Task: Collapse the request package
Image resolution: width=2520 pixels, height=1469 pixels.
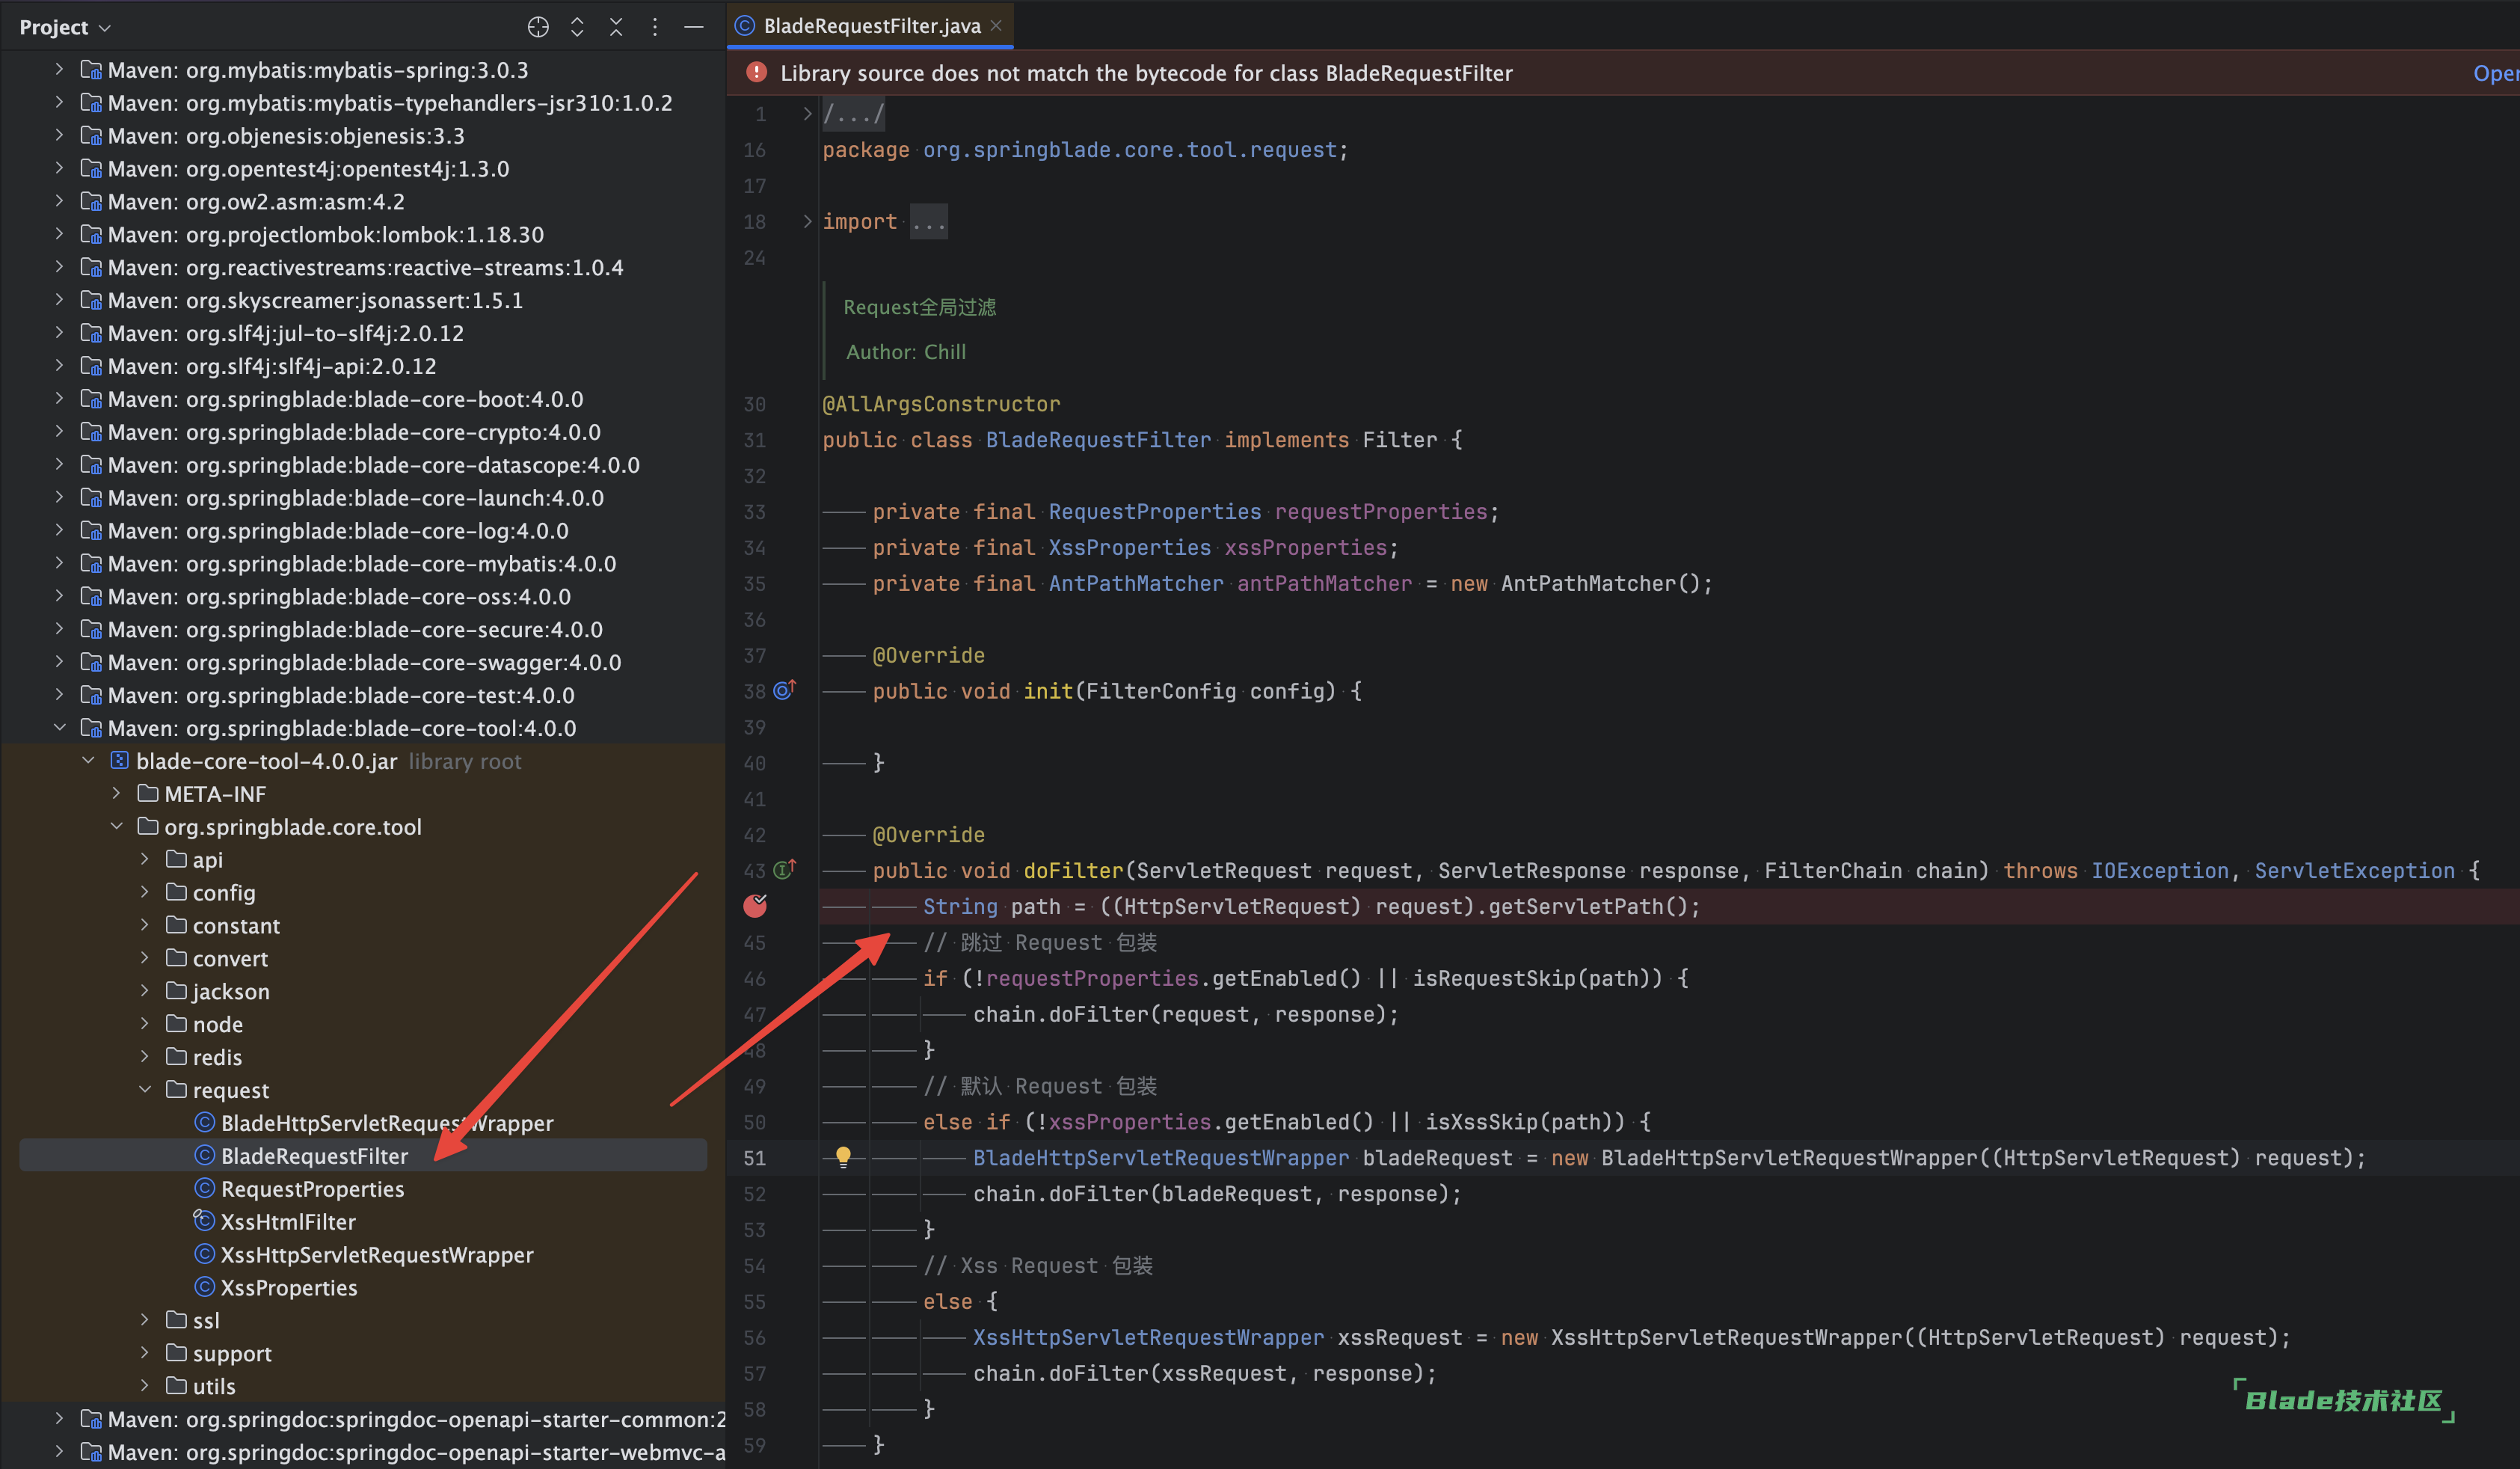Action: tap(145, 1090)
